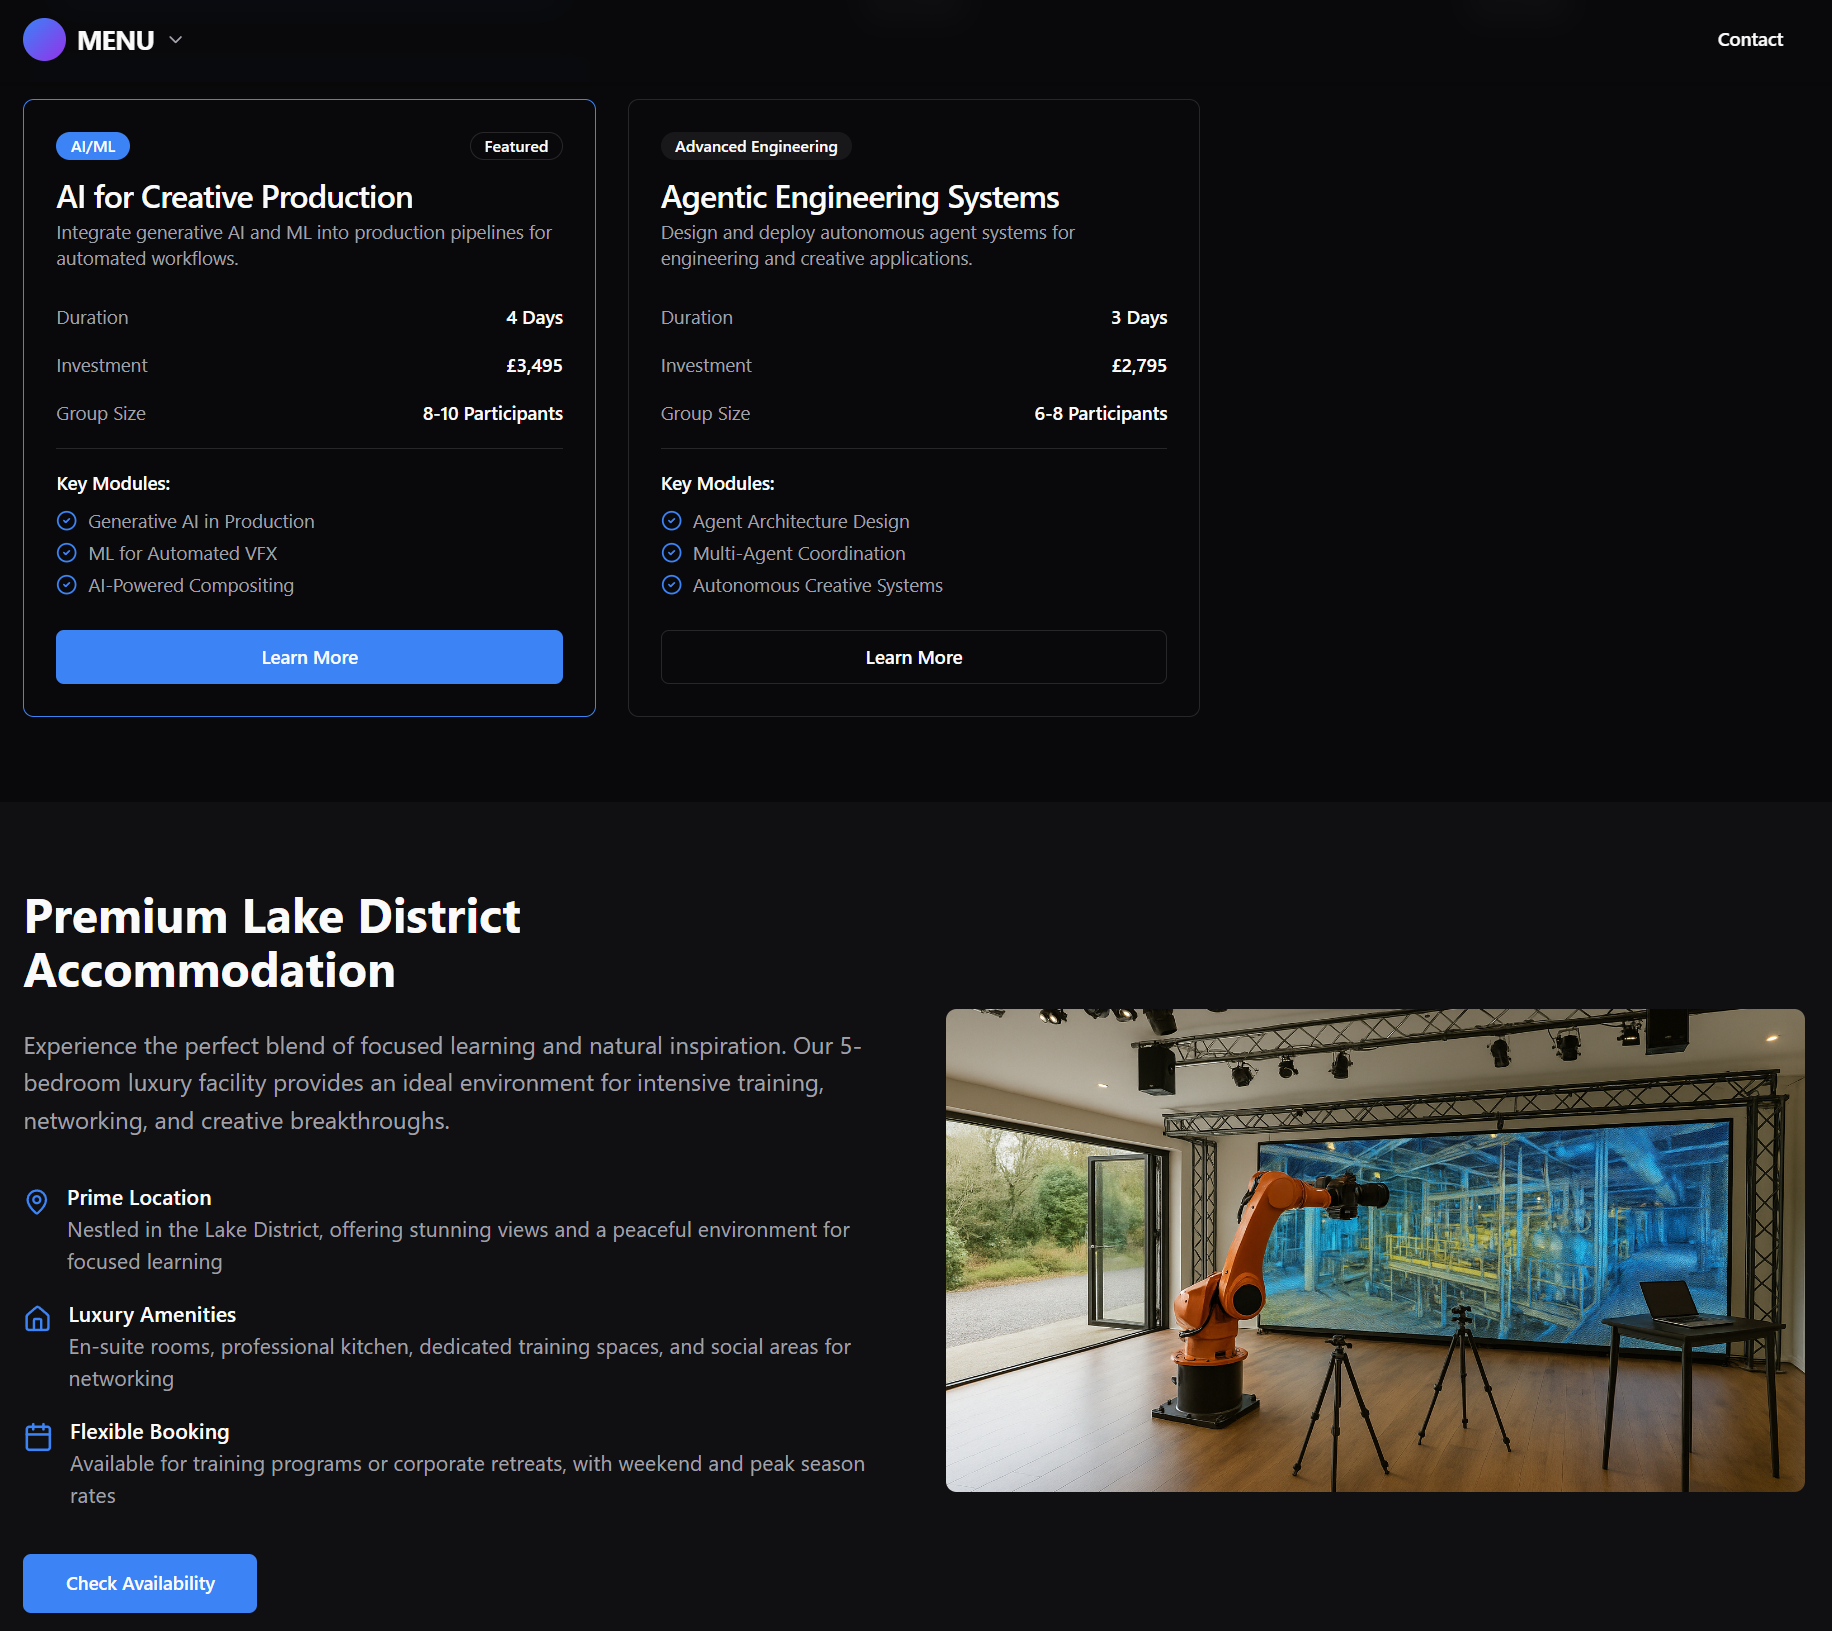This screenshot has height=1631, width=1832.
Task: Click Key Modules label in AI/ML card
Action: pos(113,483)
